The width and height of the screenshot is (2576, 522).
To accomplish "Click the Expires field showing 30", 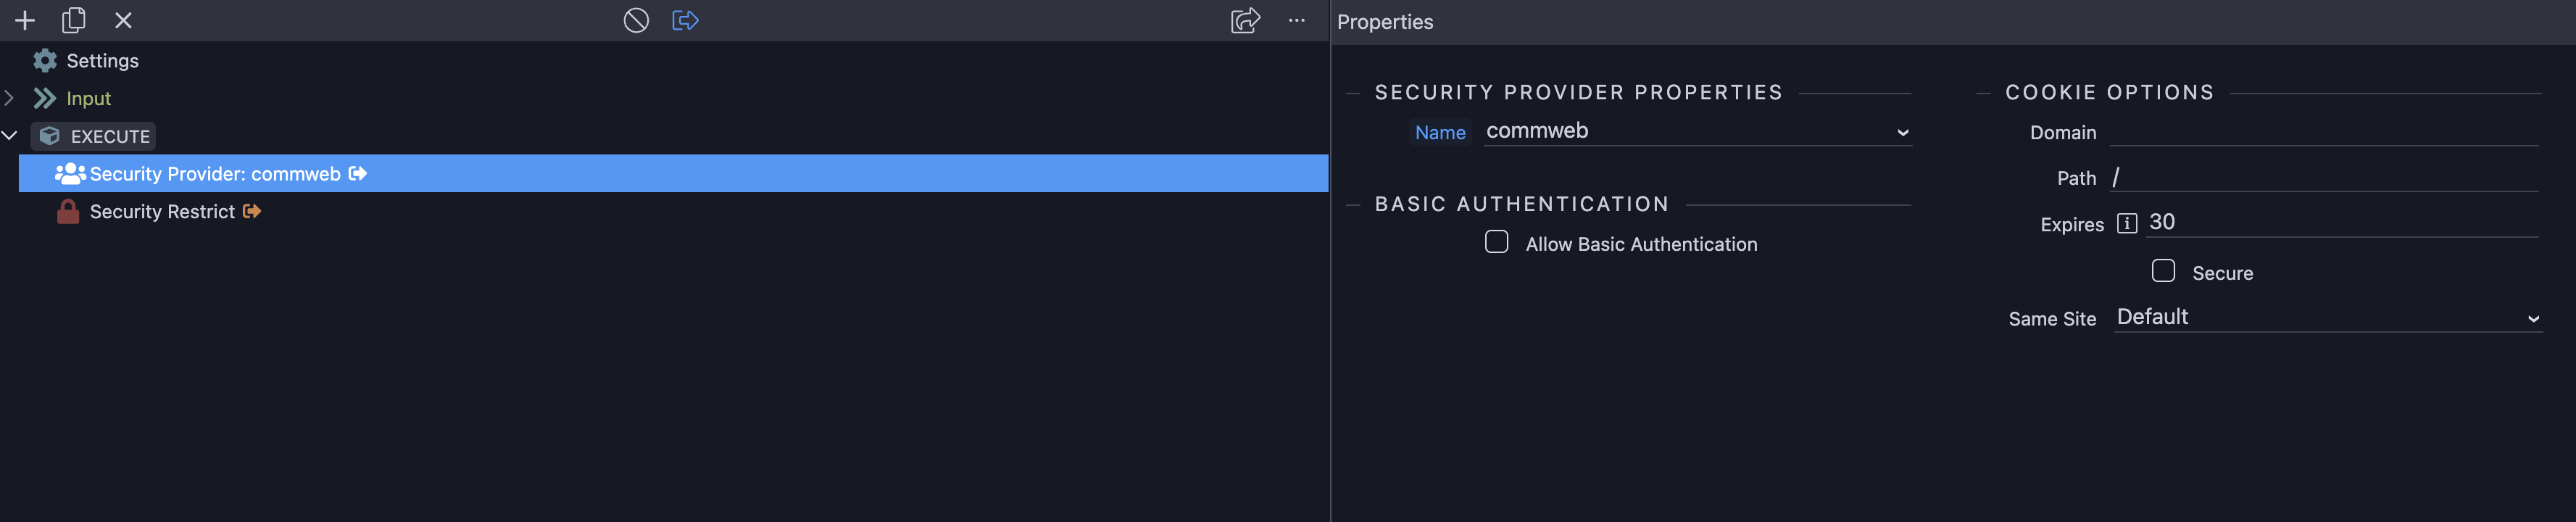I will [x=2342, y=222].
